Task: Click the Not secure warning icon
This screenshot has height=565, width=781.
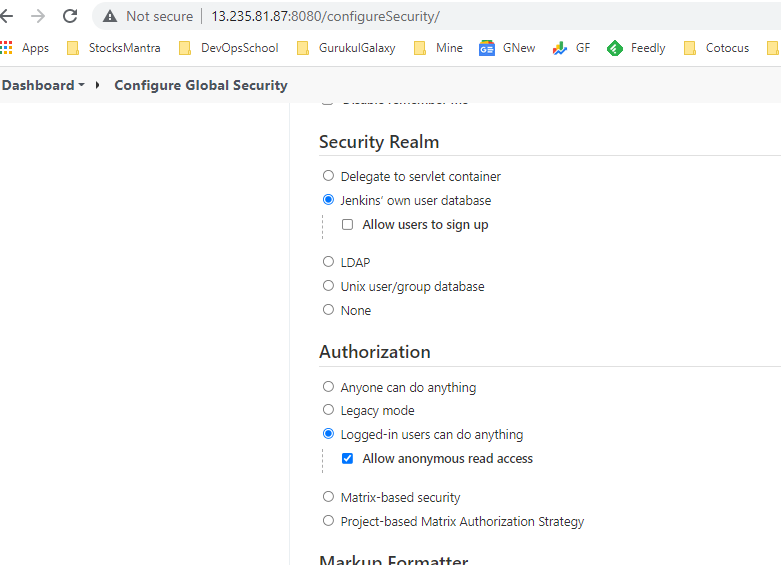Action: (110, 16)
